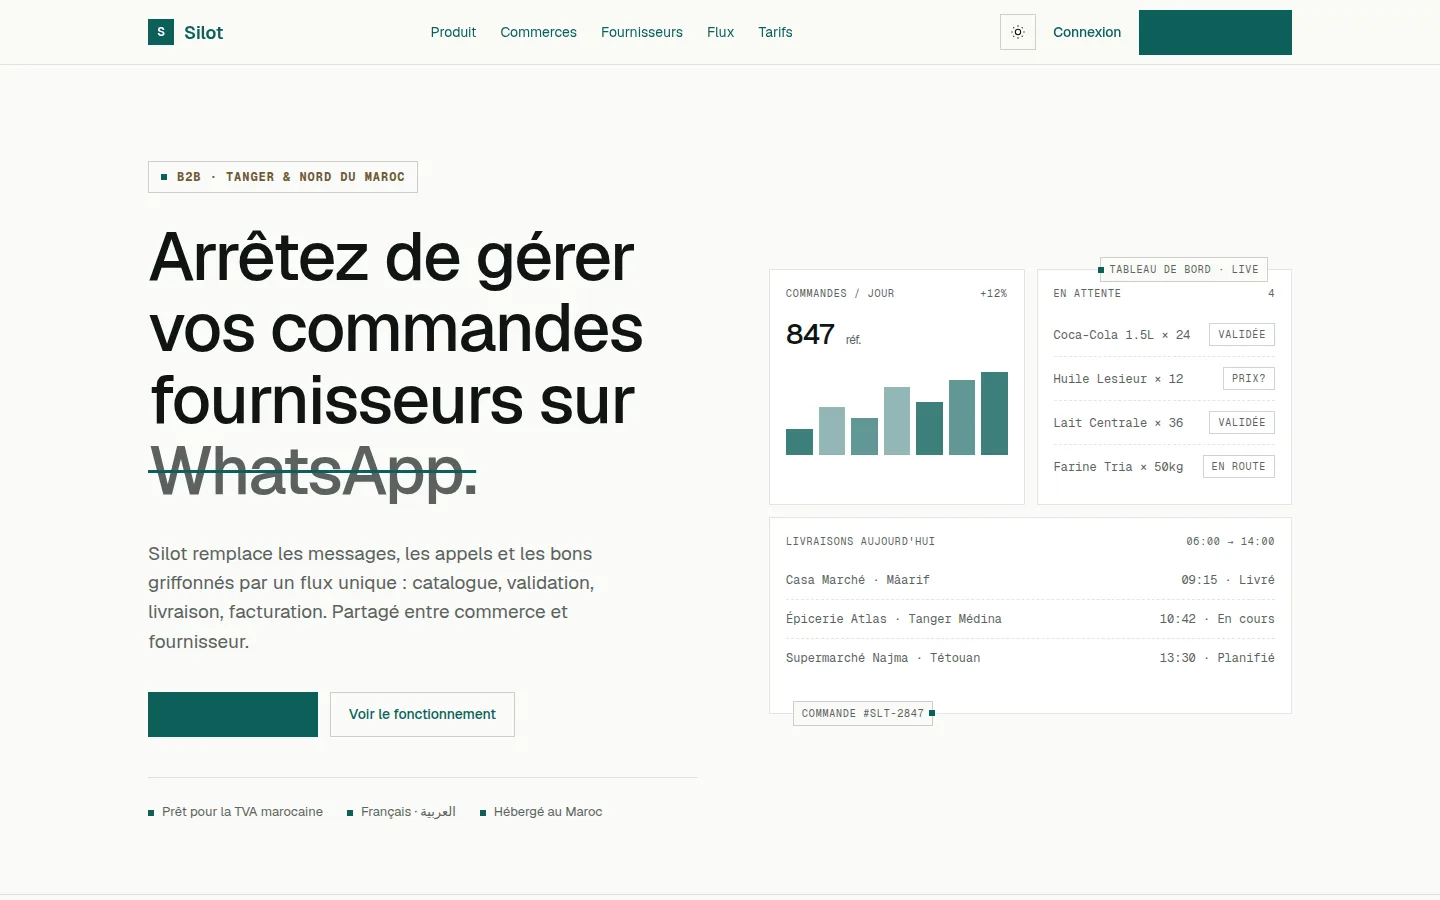Click the Français · العربية language text
The height and width of the screenshot is (900, 1440).
pyautogui.click(x=408, y=812)
